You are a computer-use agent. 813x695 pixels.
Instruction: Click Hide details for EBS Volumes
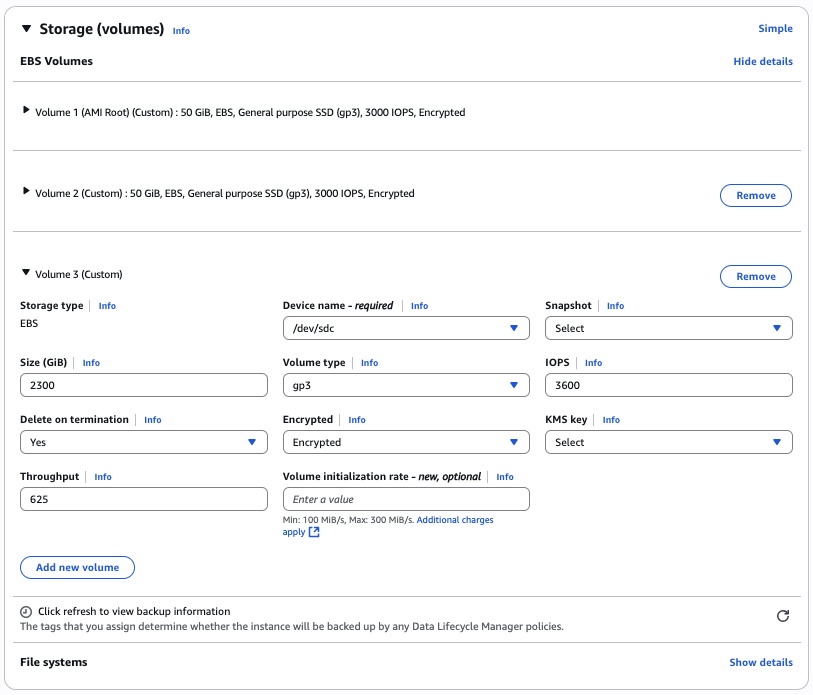tap(763, 62)
